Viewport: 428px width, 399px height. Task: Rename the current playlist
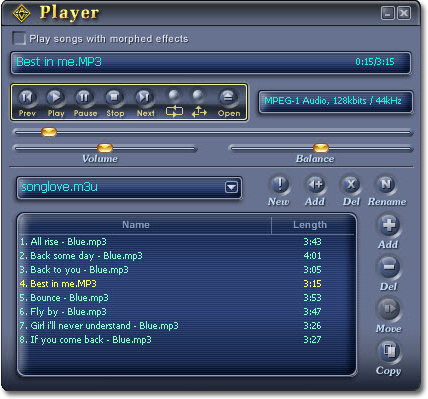386,184
